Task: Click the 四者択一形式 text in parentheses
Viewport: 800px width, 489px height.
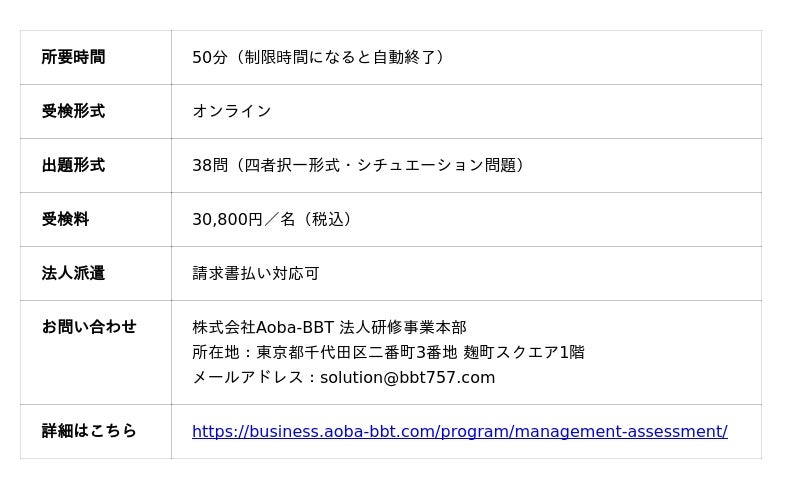Action: click(x=292, y=165)
